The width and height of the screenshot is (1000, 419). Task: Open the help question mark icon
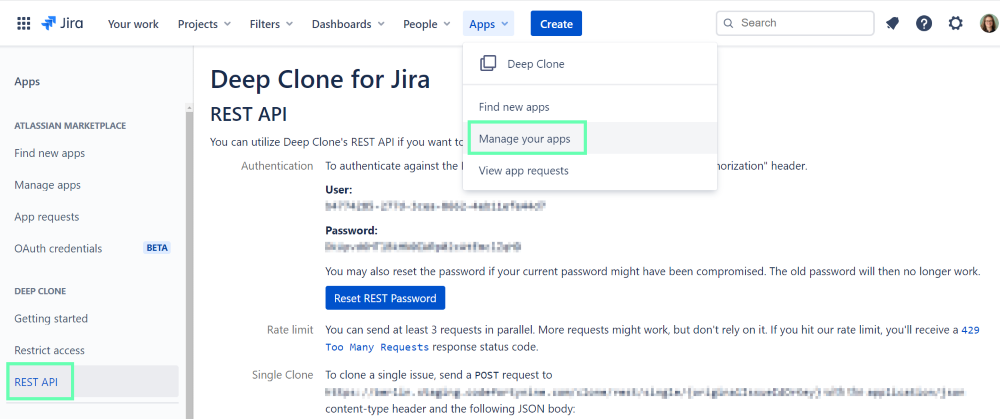(924, 23)
